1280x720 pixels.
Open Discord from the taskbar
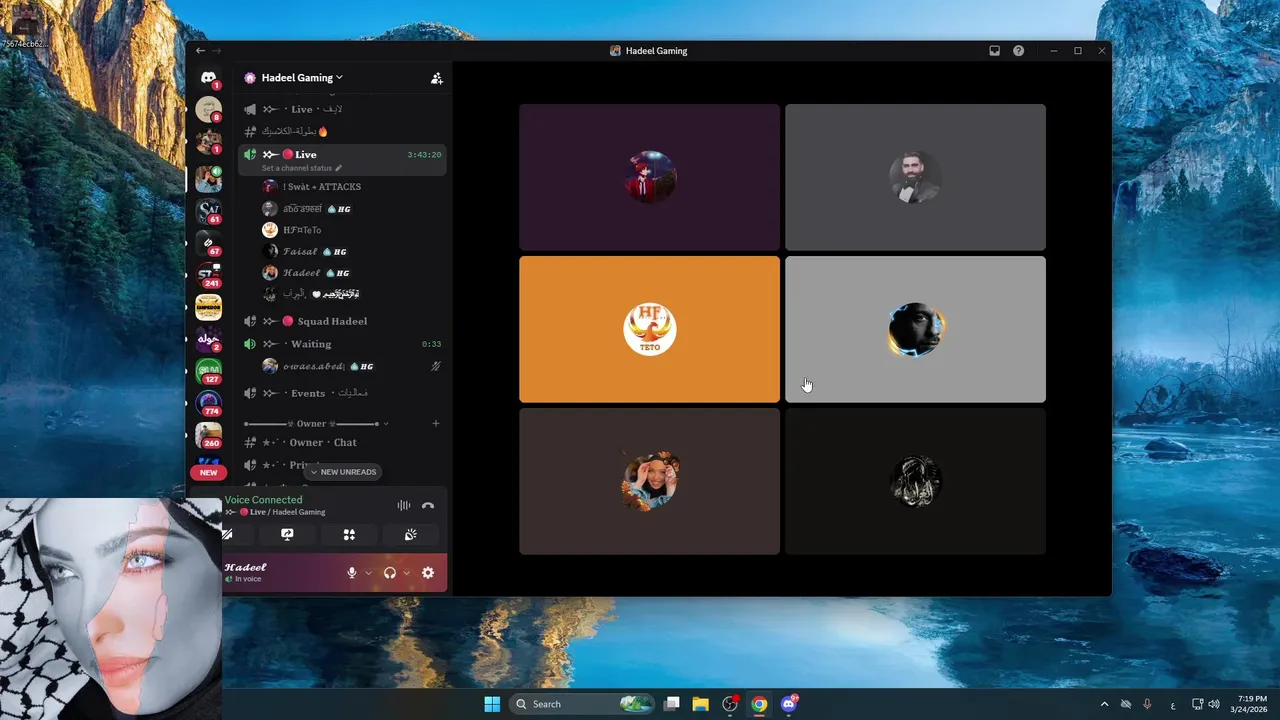point(789,704)
